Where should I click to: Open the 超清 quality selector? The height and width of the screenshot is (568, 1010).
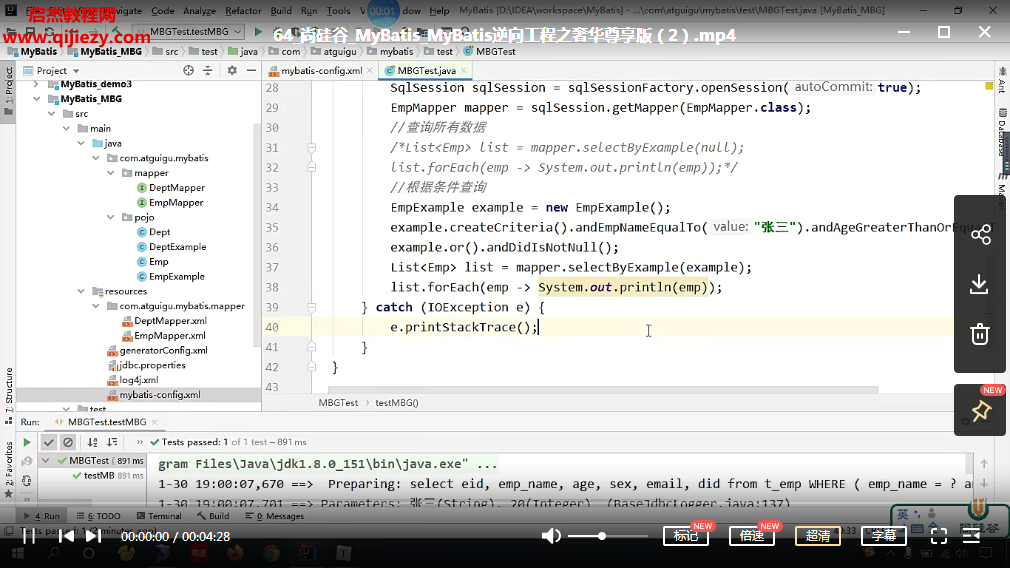pos(818,536)
